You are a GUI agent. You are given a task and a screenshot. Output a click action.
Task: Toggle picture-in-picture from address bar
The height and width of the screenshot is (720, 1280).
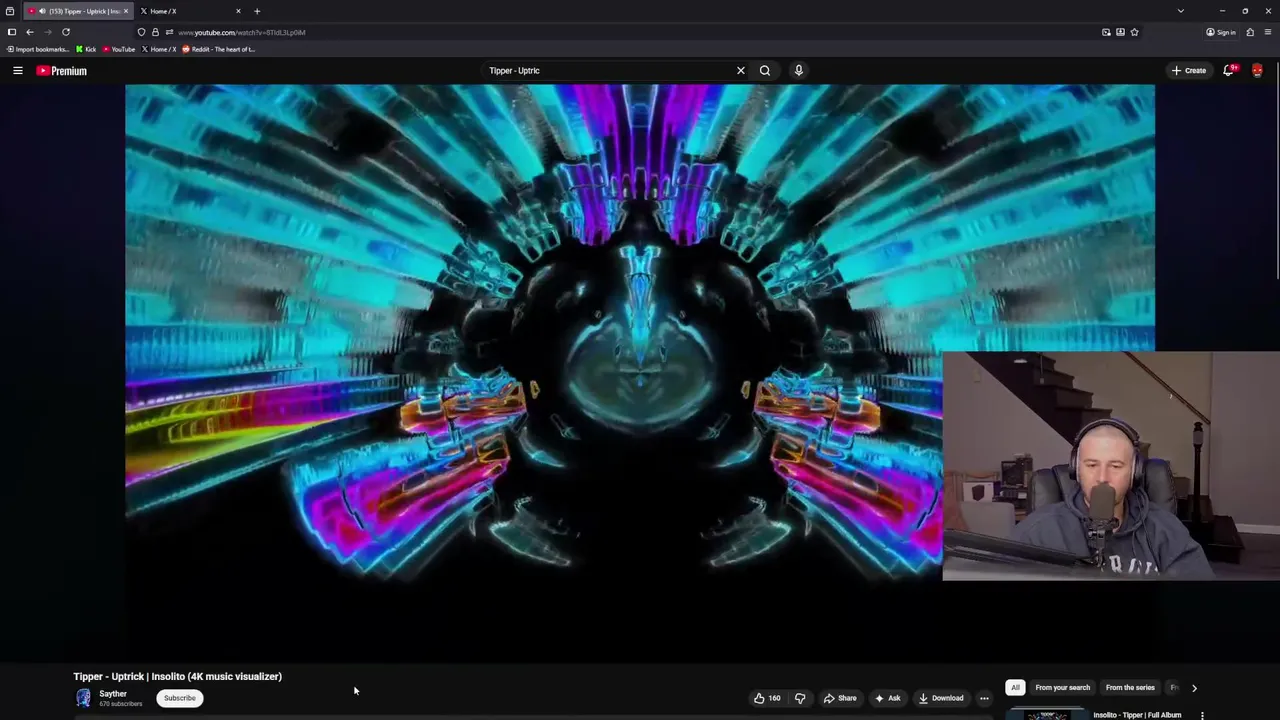tap(1106, 32)
